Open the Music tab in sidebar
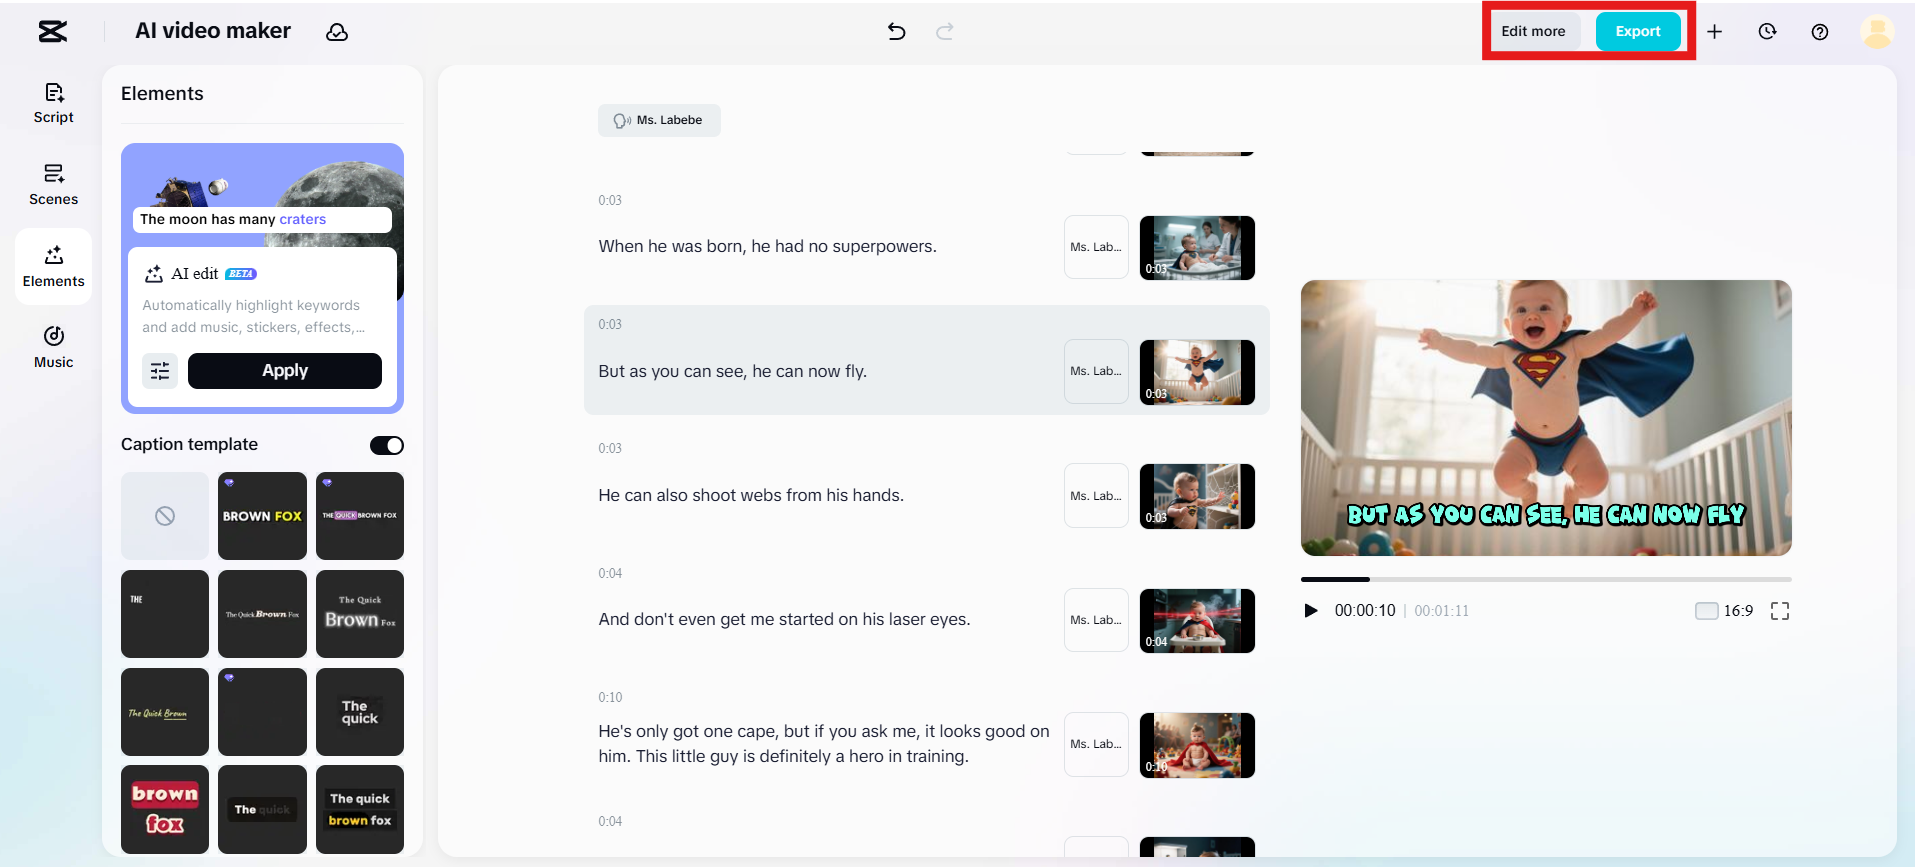 (x=54, y=346)
